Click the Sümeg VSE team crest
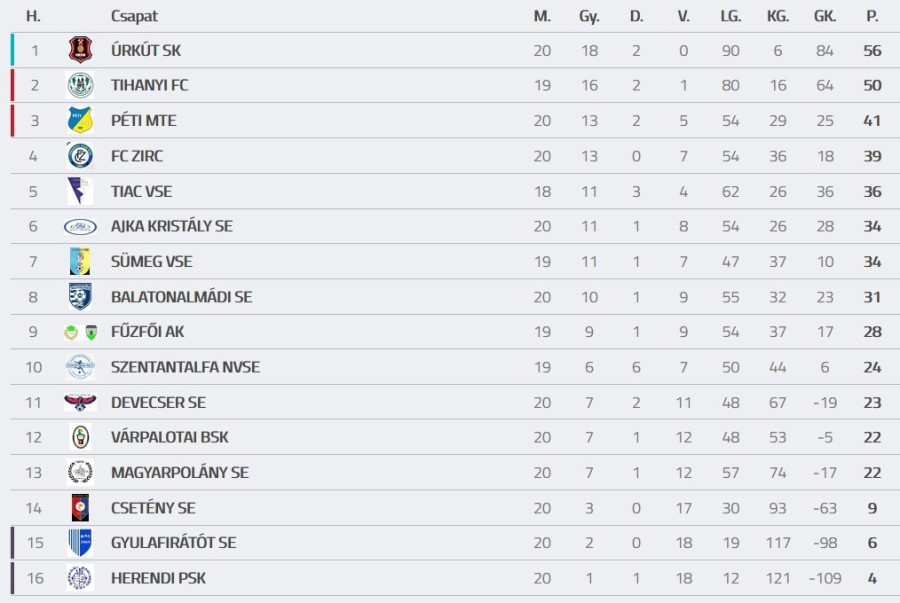 pyautogui.click(x=80, y=262)
